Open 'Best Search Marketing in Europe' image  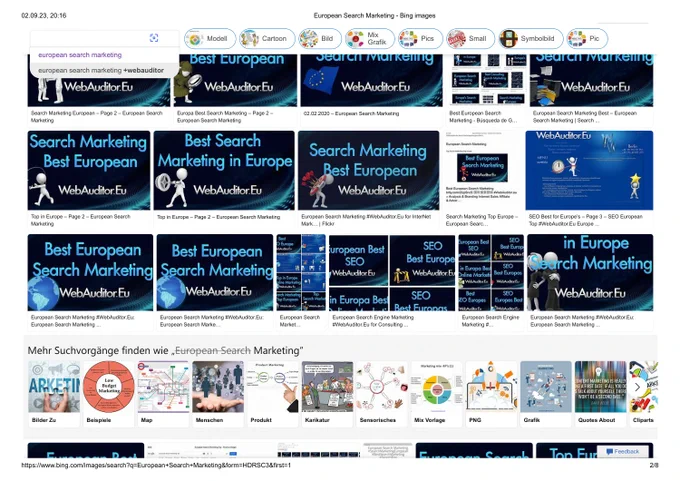224,170
